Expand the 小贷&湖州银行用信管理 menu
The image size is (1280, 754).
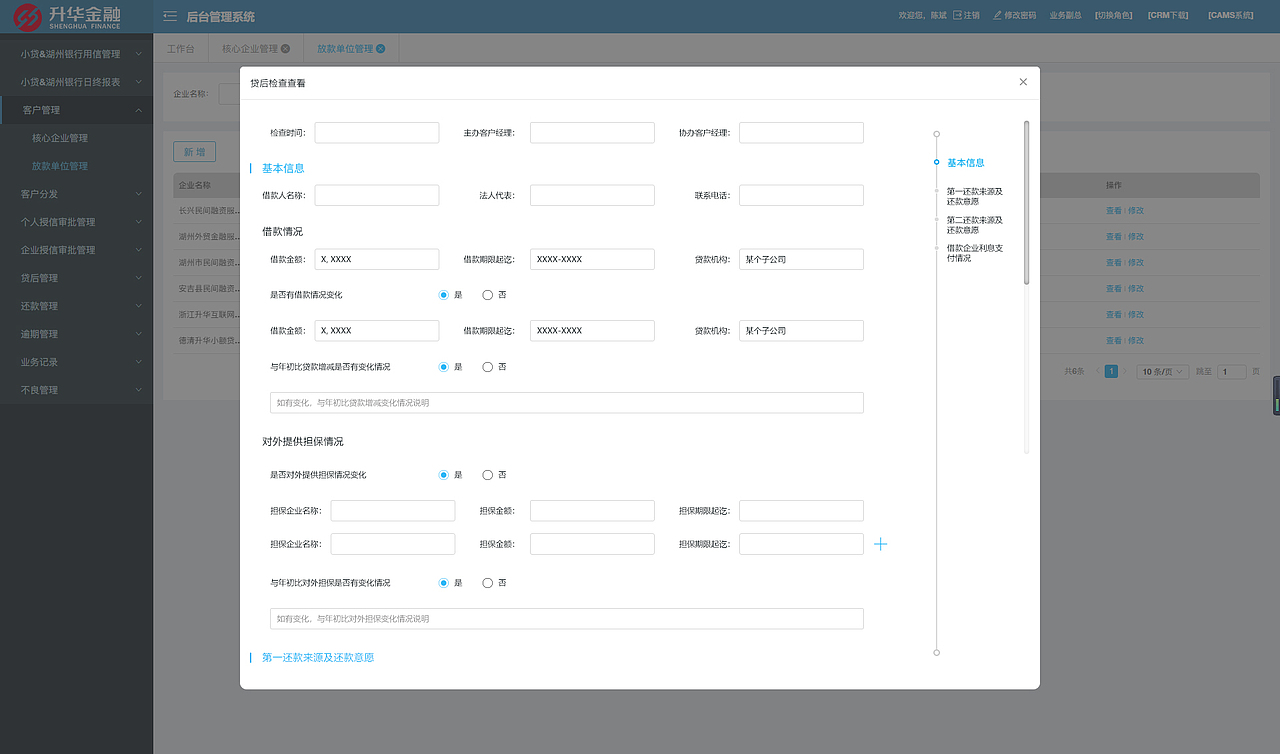(77, 54)
